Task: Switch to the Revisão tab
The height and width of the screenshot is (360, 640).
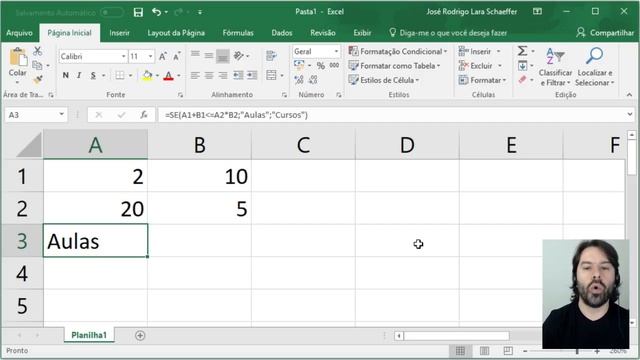Action: pyautogui.click(x=322, y=33)
